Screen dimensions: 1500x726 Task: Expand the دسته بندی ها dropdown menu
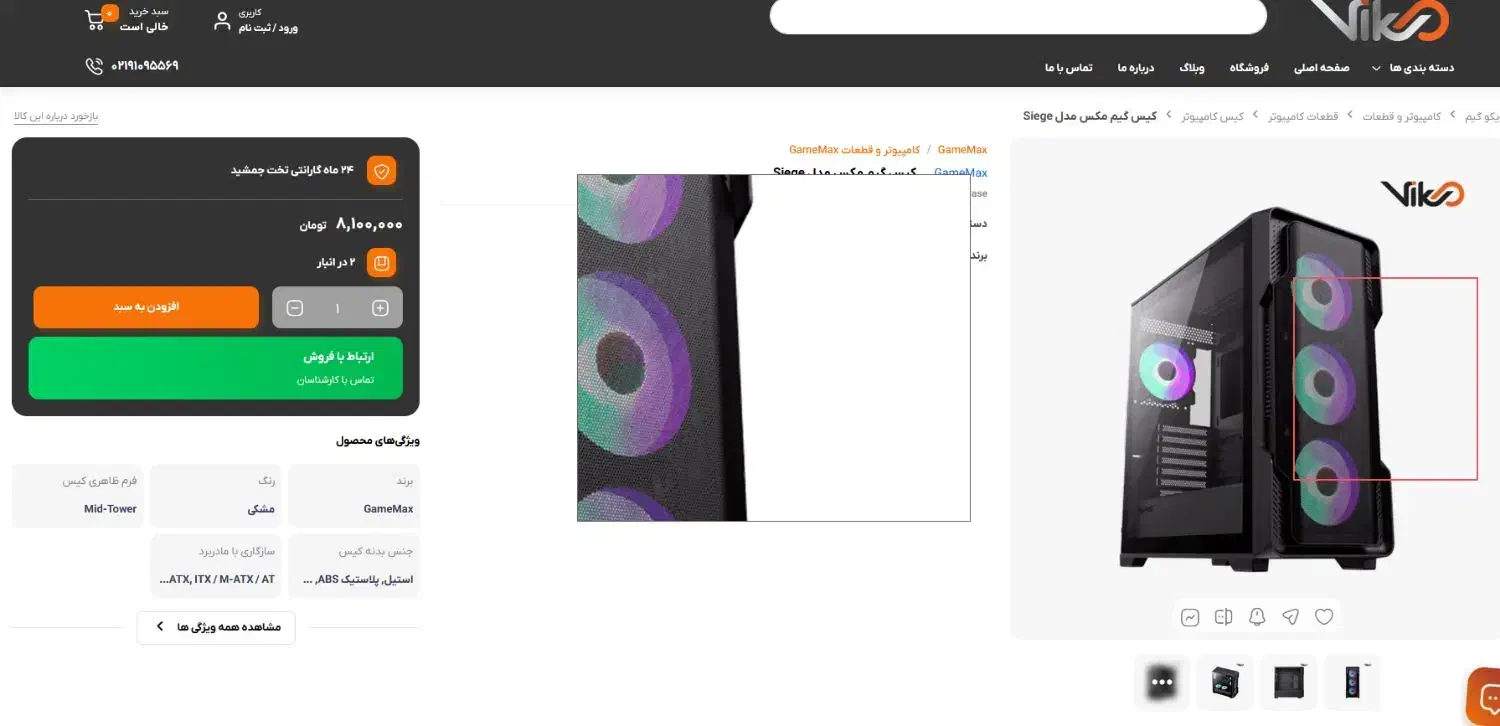1412,68
